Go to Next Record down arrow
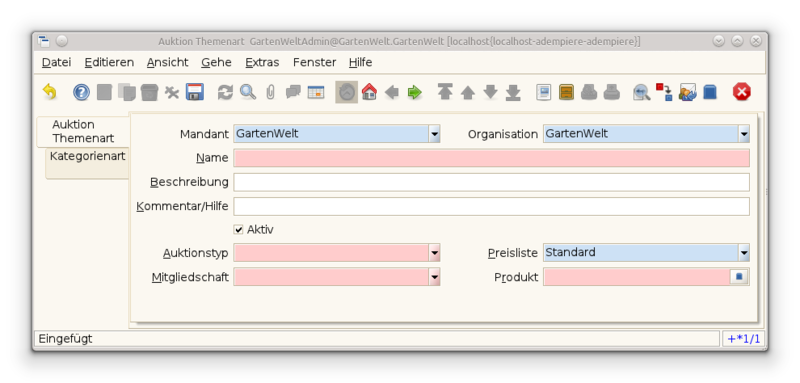This screenshot has height=383, width=800. click(x=490, y=92)
